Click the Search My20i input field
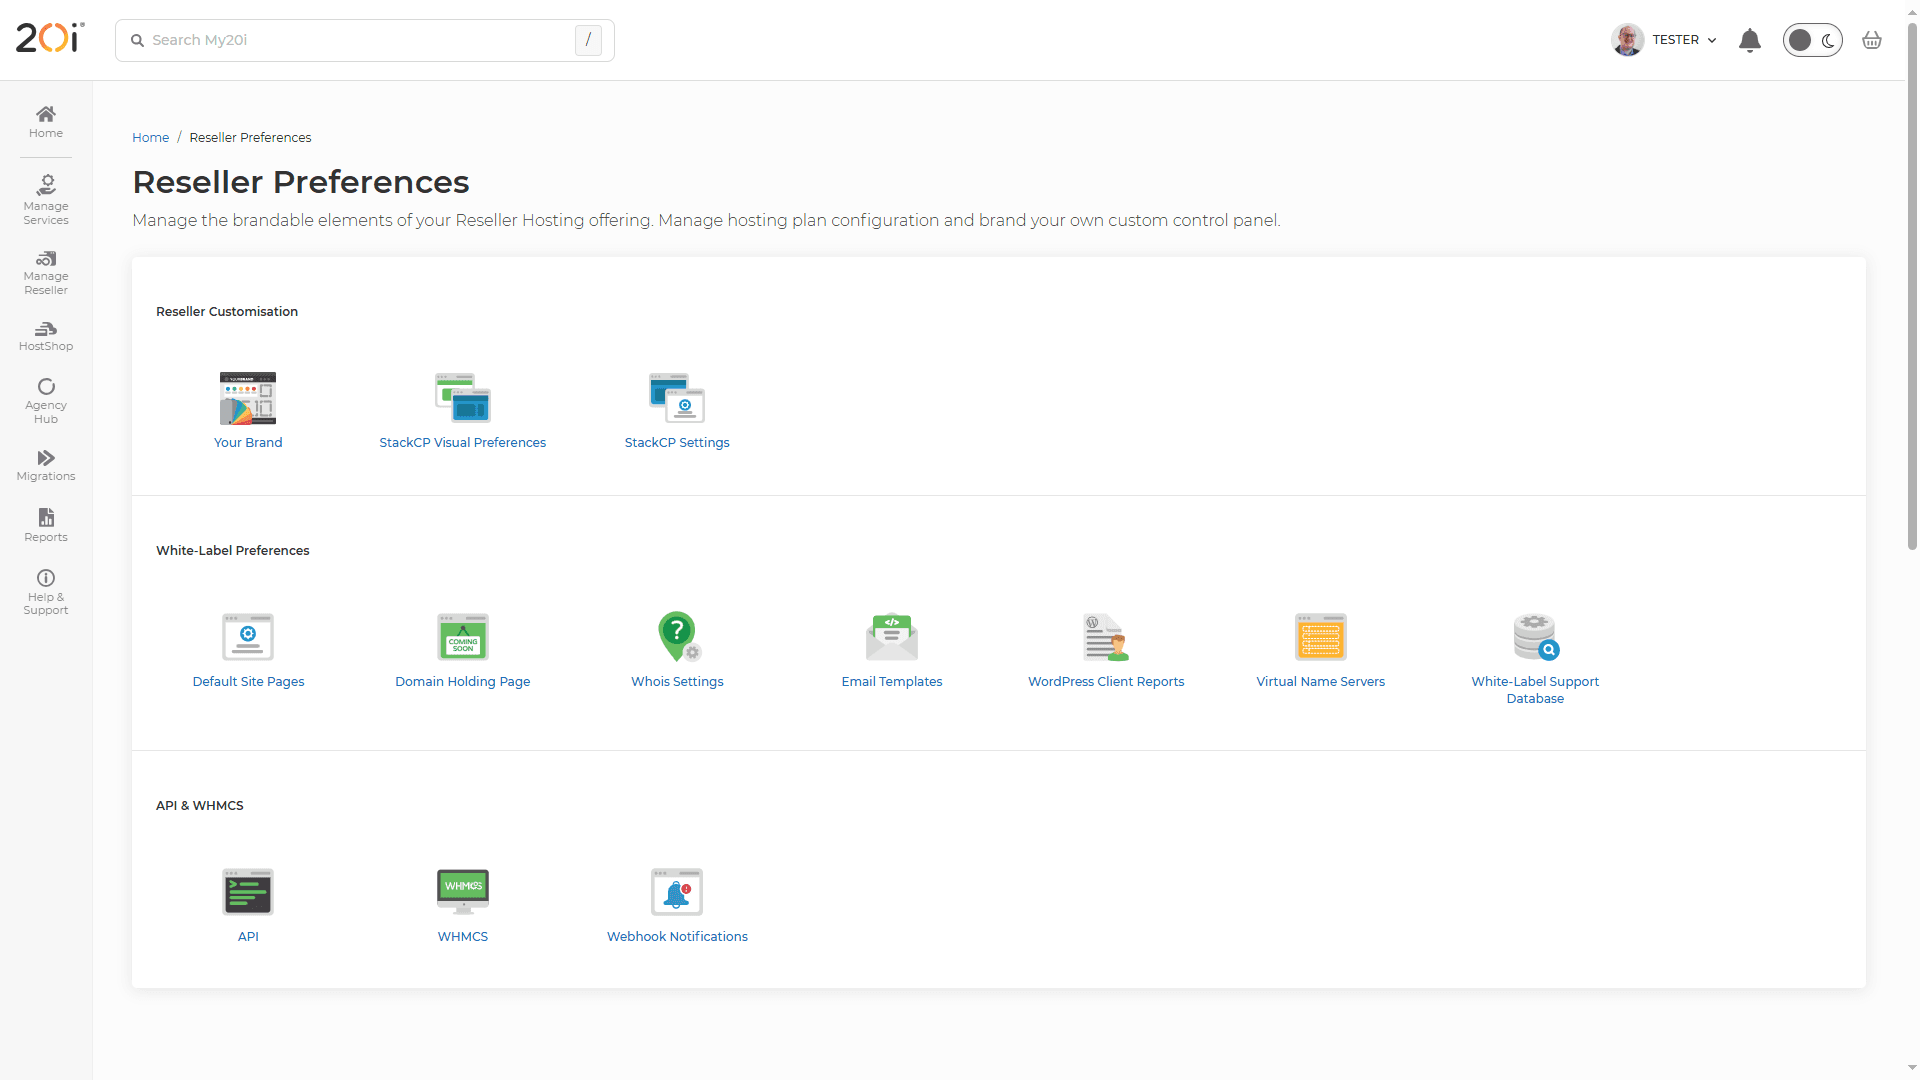Image resolution: width=1920 pixels, height=1080 pixels. tap(364, 40)
